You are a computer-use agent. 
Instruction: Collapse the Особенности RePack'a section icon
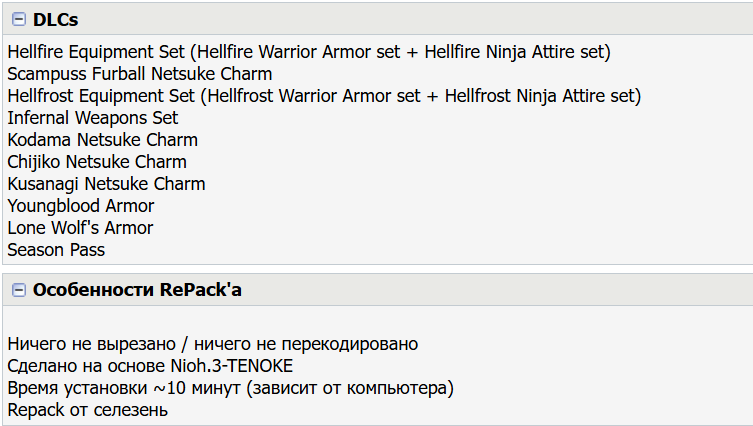[x=17, y=290]
